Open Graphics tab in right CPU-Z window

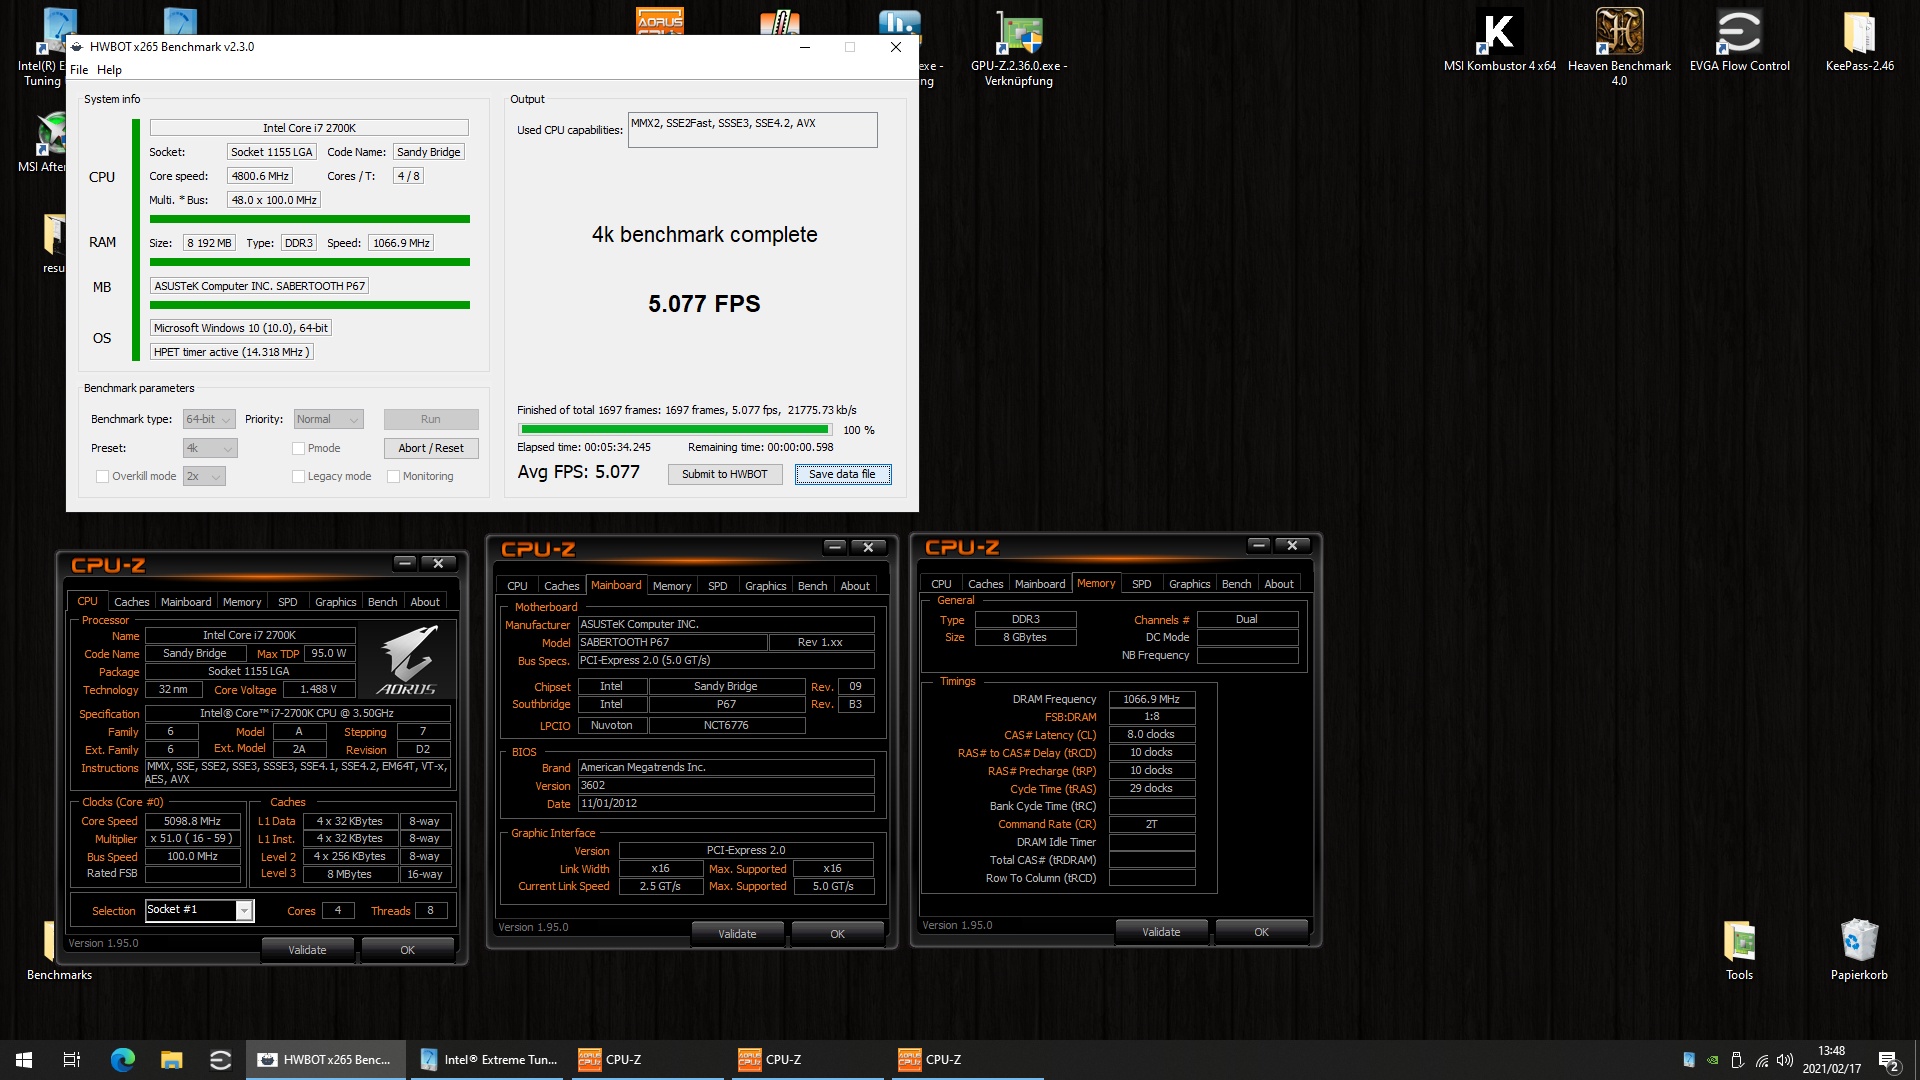(1189, 584)
